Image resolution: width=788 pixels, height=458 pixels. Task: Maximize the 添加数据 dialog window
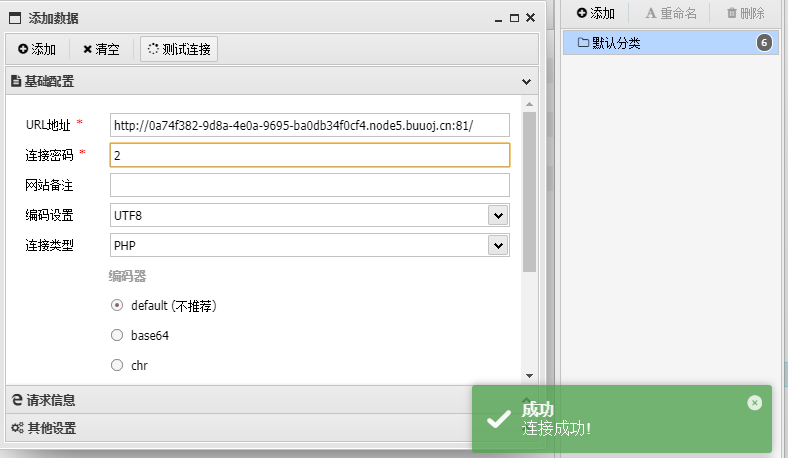click(514, 18)
